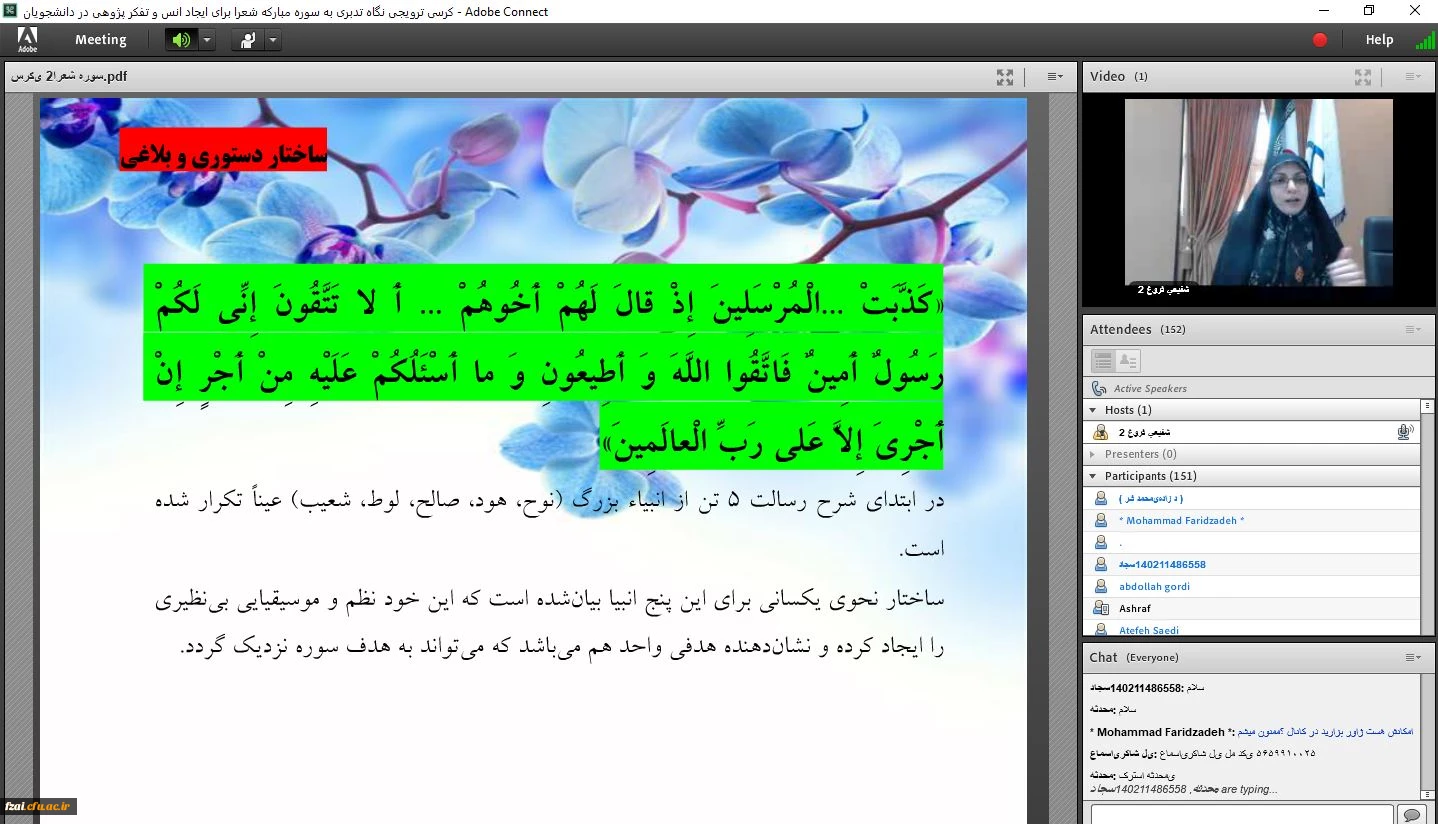Open the raise hand status dropdown

pyautogui.click(x=273, y=40)
